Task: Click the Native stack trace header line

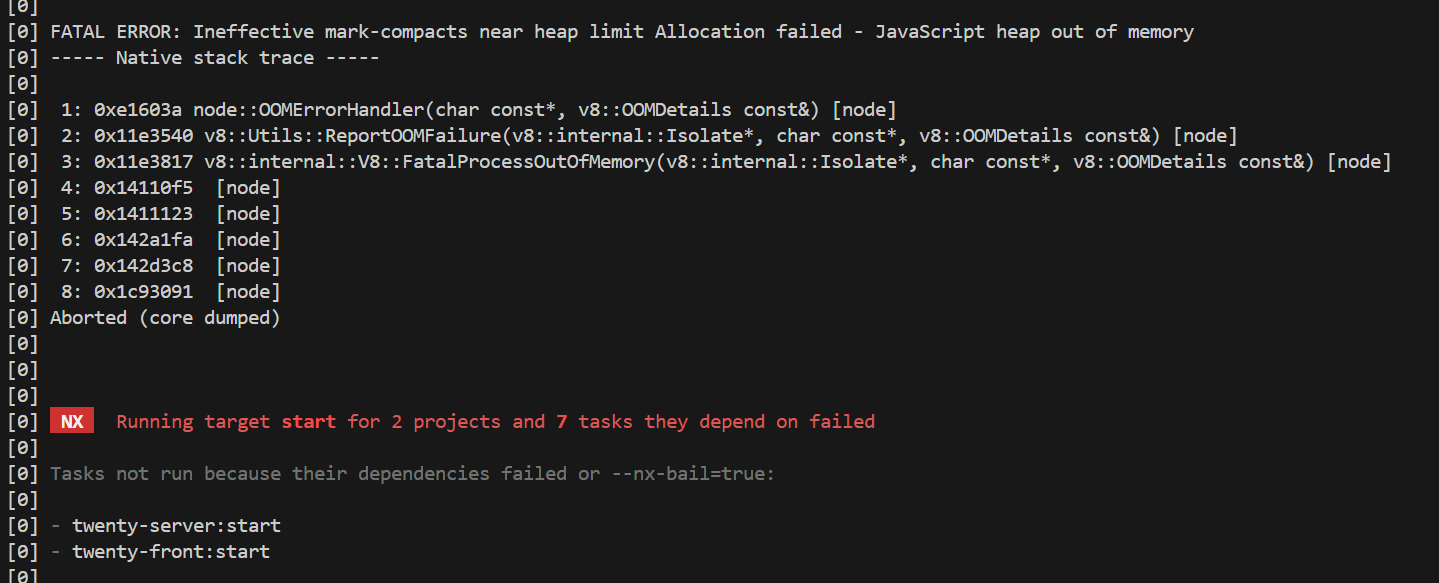Action: (x=214, y=58)
